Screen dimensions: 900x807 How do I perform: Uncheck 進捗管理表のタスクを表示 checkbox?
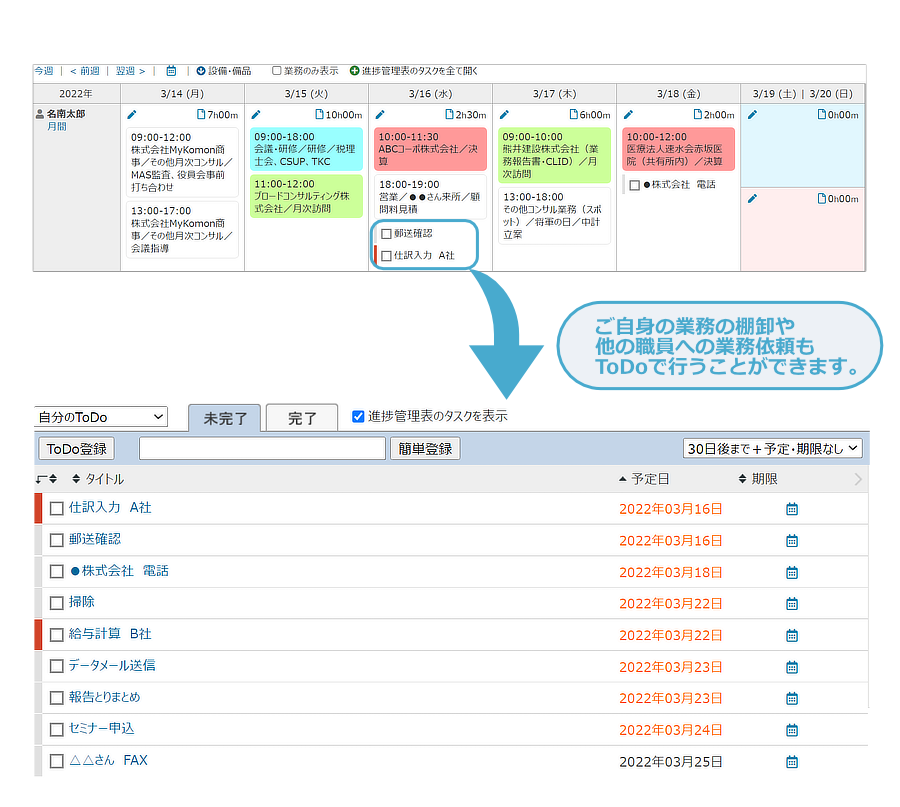[x=358, y=416]
